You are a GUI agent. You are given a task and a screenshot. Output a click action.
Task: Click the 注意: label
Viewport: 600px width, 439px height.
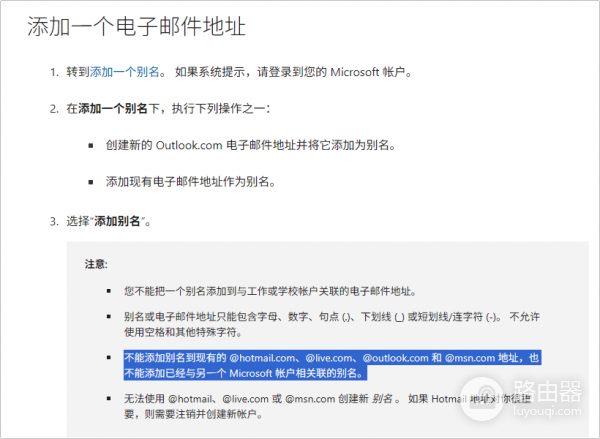(96, 264)
